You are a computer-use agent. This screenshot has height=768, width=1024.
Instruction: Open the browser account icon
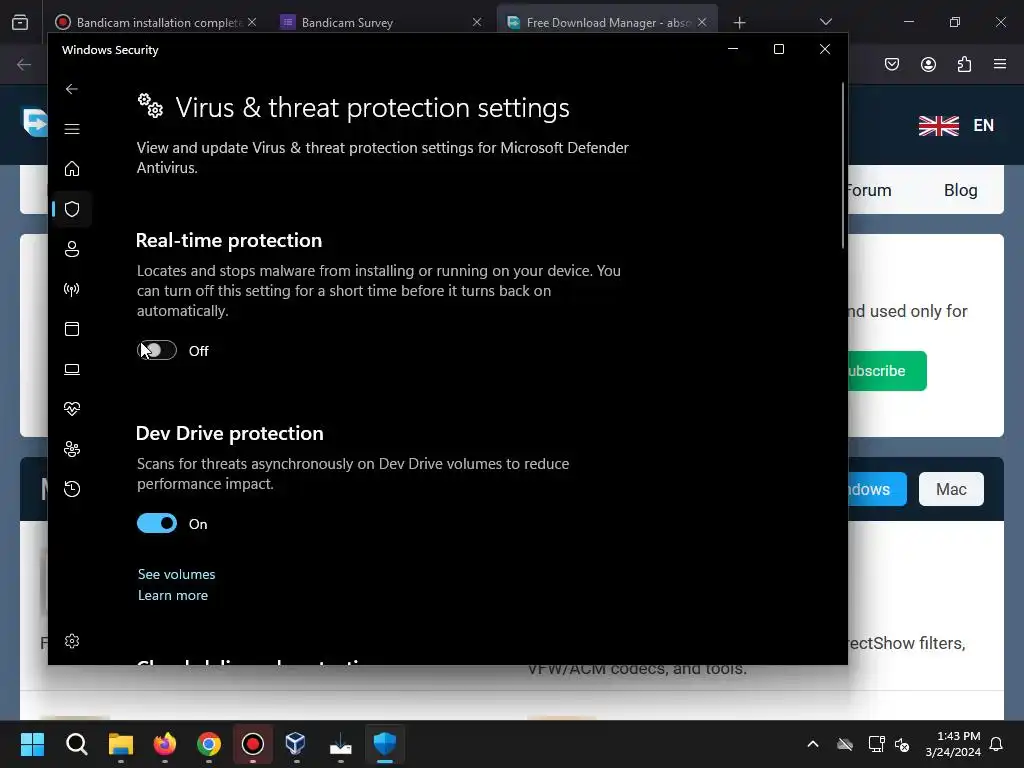928,64
